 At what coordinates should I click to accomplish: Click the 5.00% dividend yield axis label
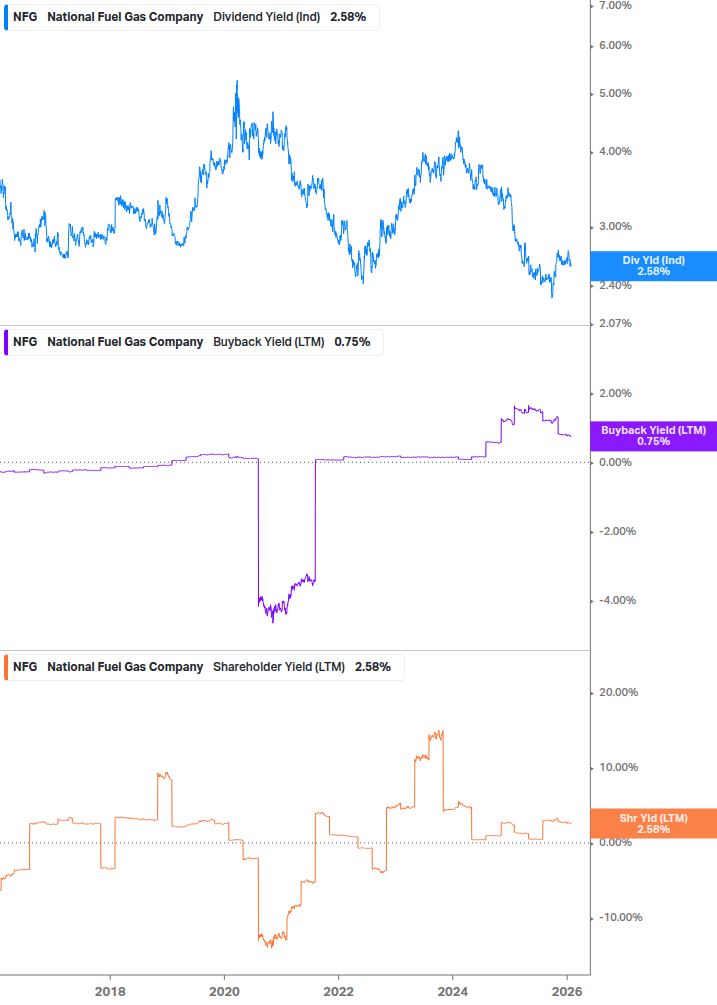tap(615, 94)
